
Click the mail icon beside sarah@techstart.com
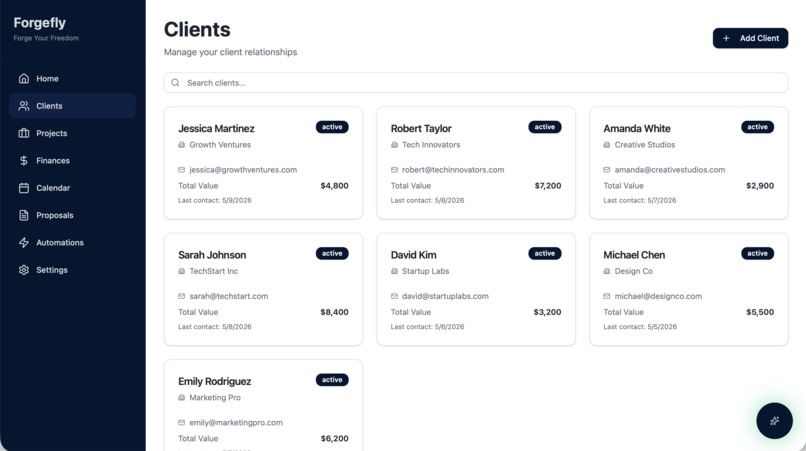181,296
